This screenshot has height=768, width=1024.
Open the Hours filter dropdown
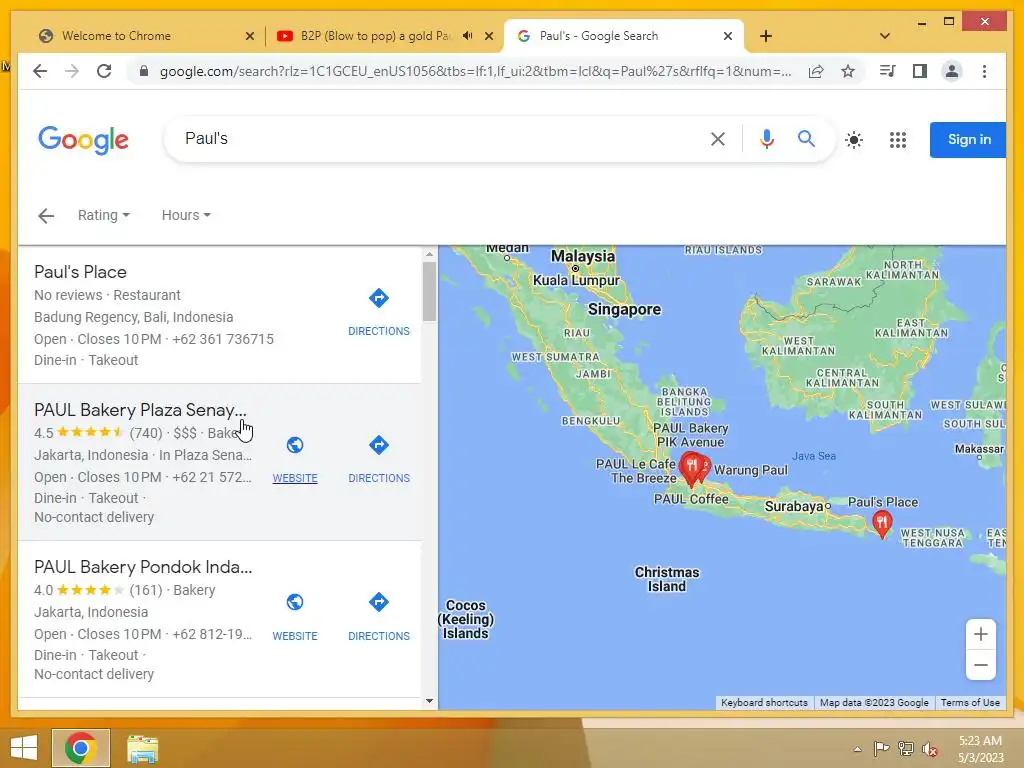pos(186,215)
